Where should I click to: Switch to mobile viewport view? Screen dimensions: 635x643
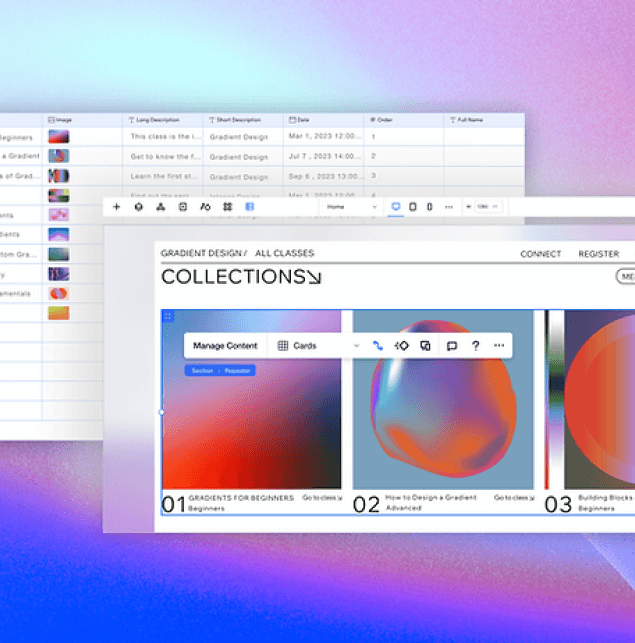[429, 207]
